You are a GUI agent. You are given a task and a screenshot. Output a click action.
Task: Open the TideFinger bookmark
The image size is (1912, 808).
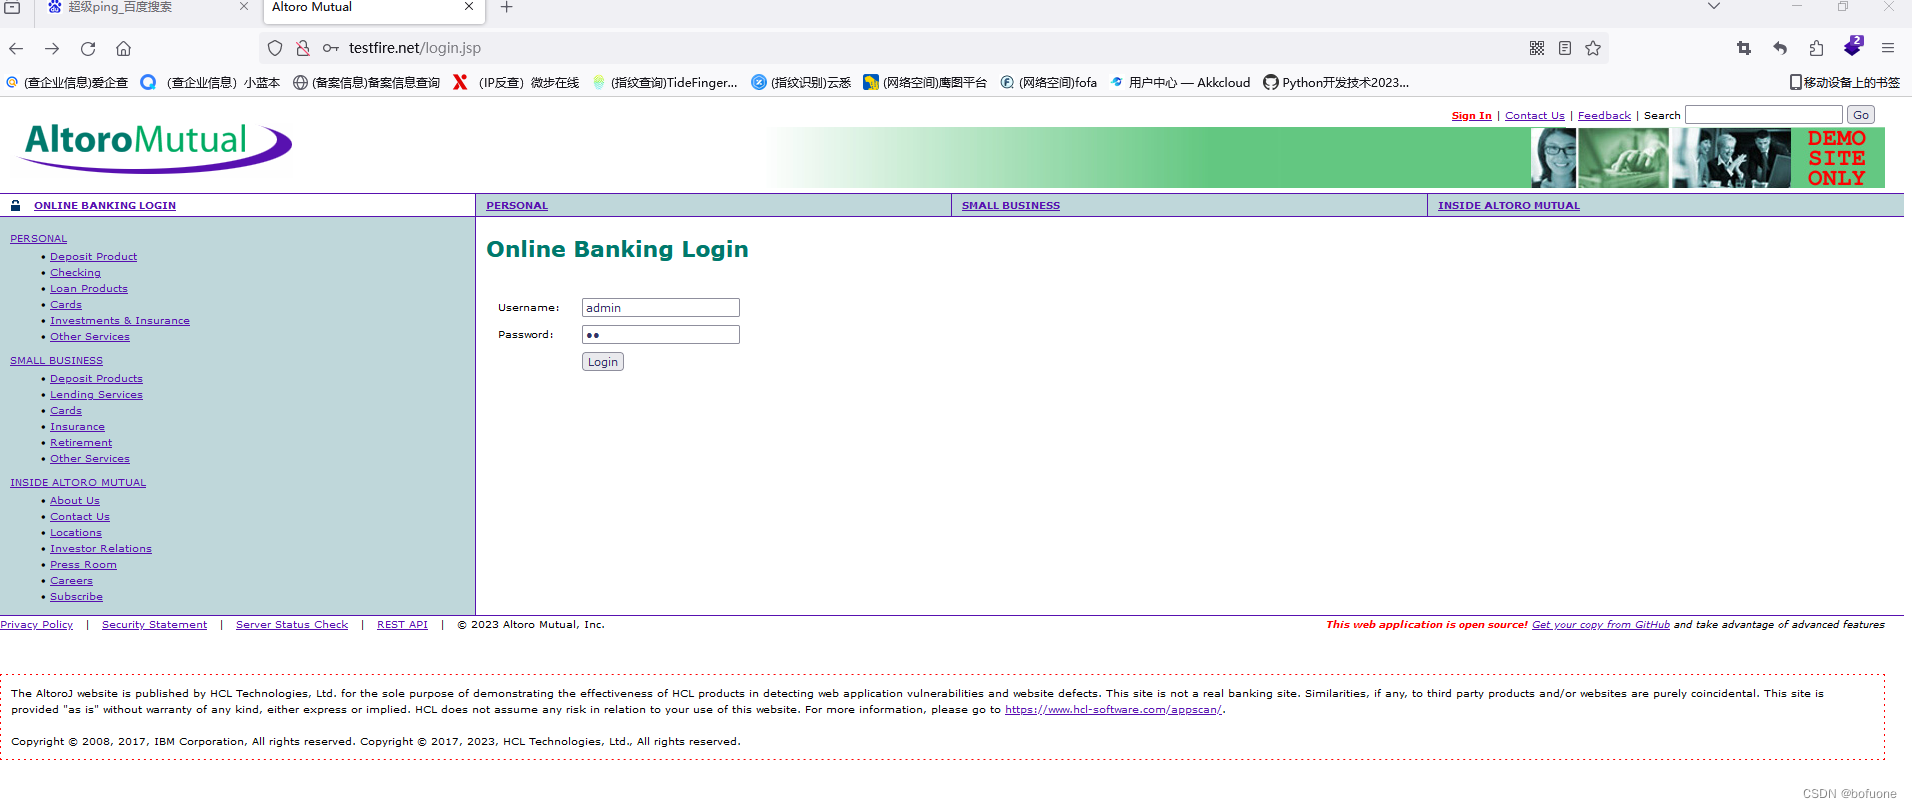coord(665,83)
